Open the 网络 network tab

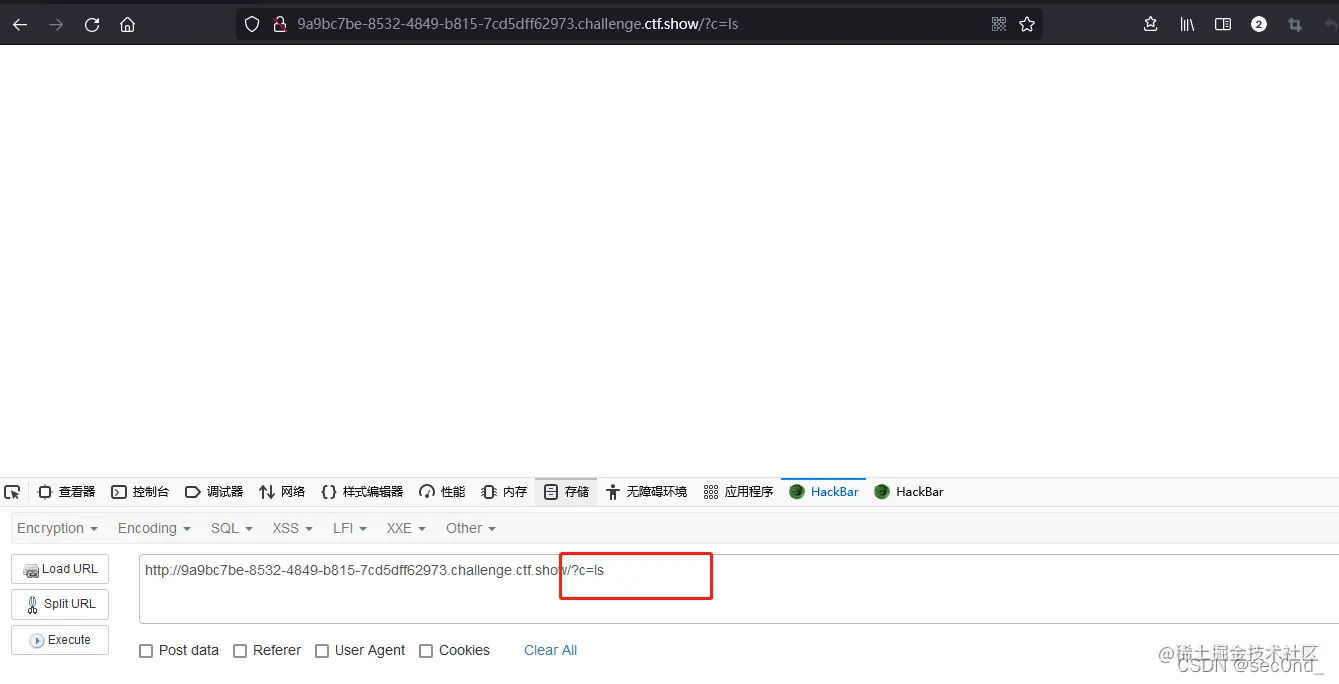[282, 492]
